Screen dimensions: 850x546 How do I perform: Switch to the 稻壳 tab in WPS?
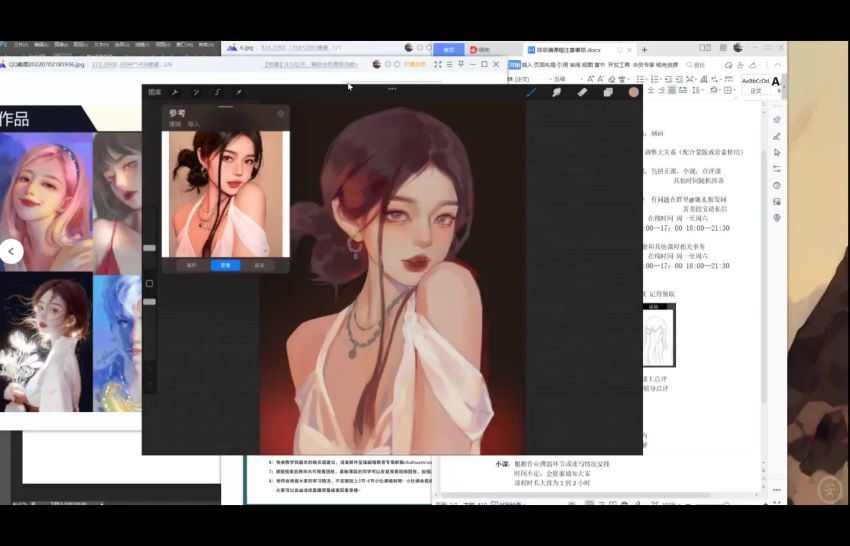(x=480, y=49)
